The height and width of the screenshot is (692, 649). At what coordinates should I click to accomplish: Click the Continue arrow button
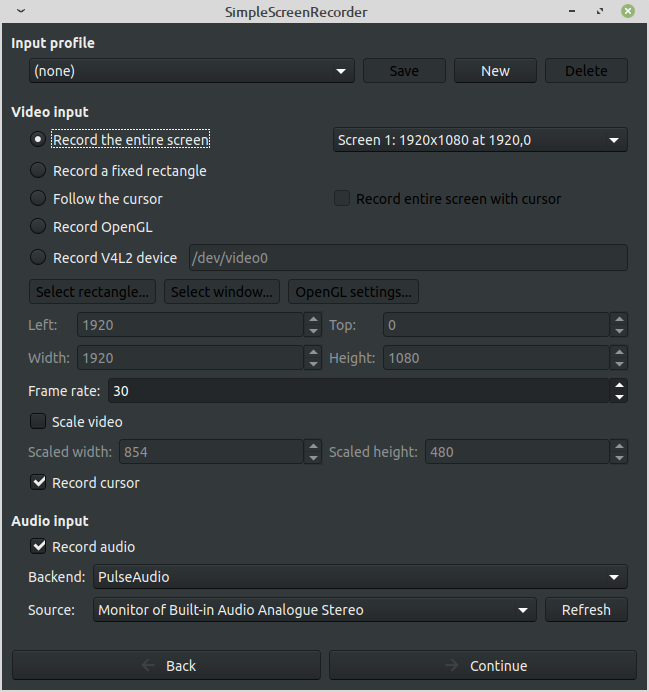(x=483, y=665)
